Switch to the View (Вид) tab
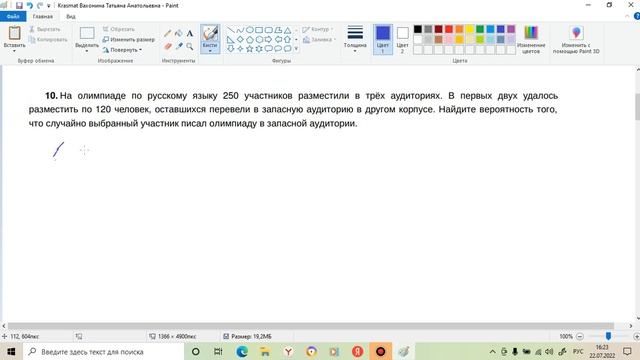 click(x=71, y=16)
